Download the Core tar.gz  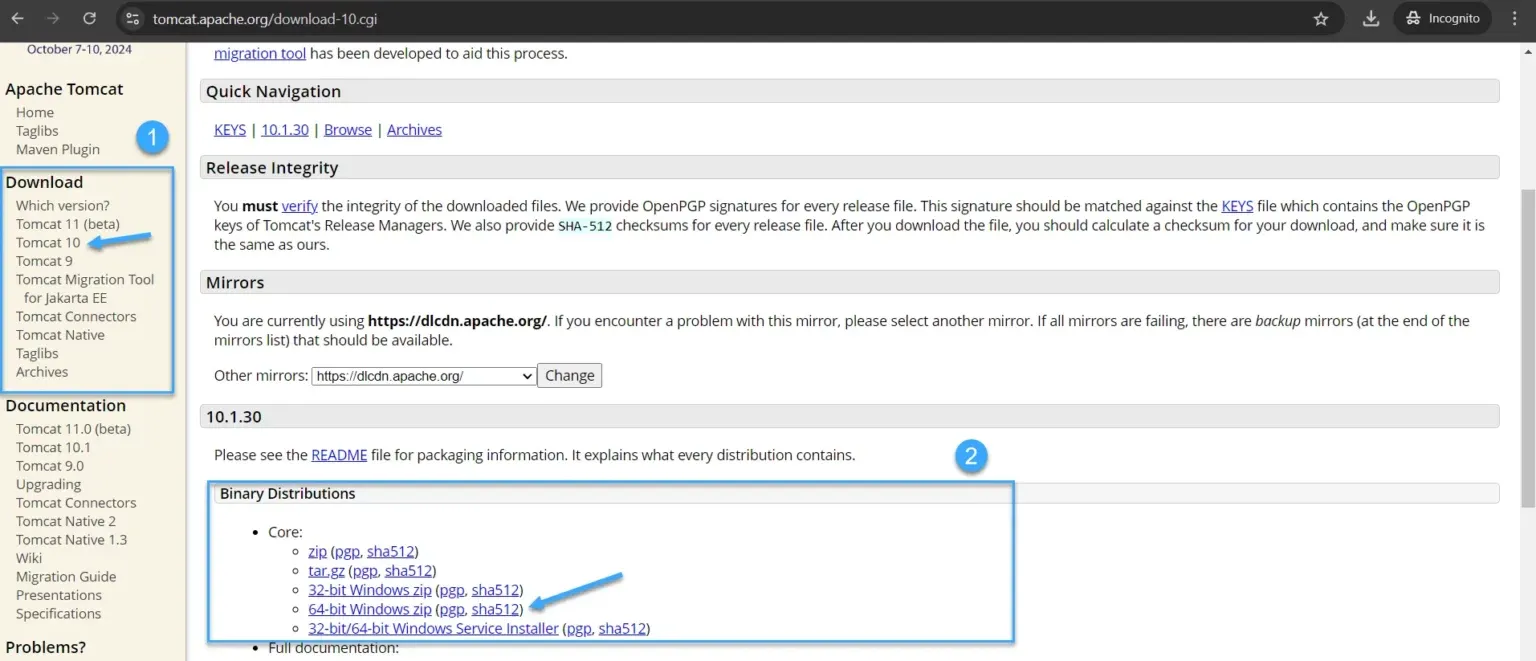[x=326, y=571]
